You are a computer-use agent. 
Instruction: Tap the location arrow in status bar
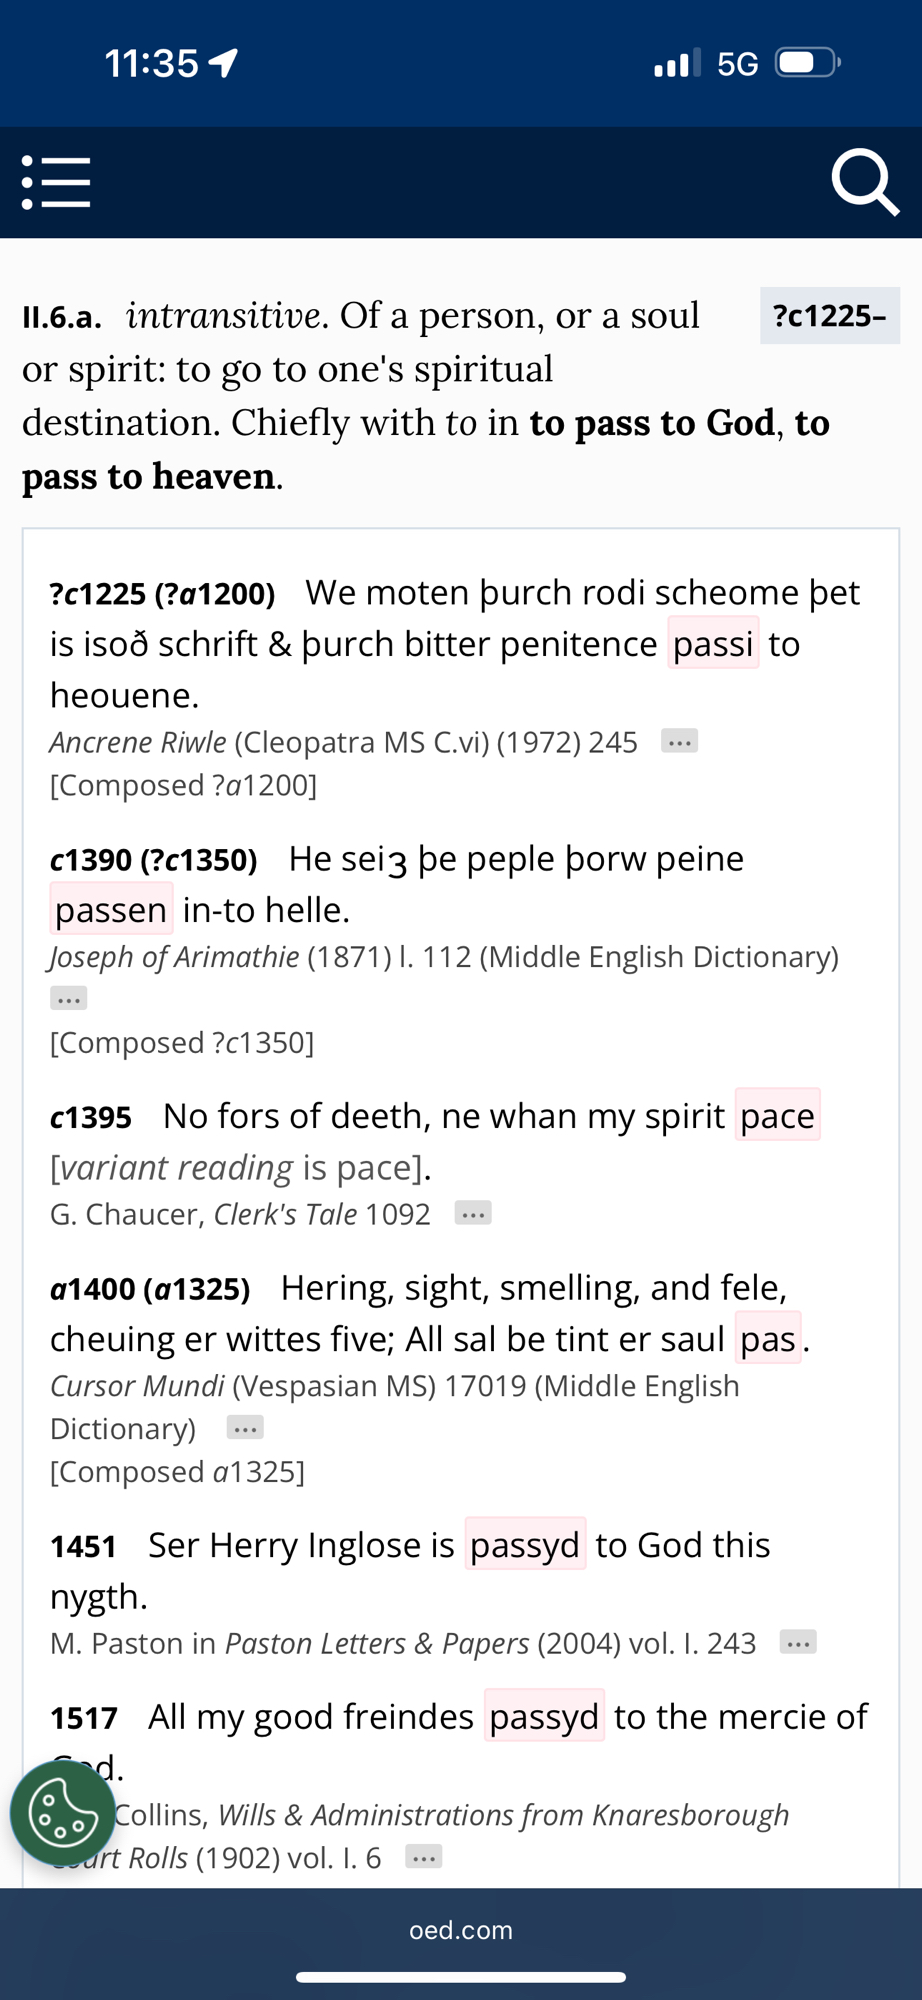point(223,63)
